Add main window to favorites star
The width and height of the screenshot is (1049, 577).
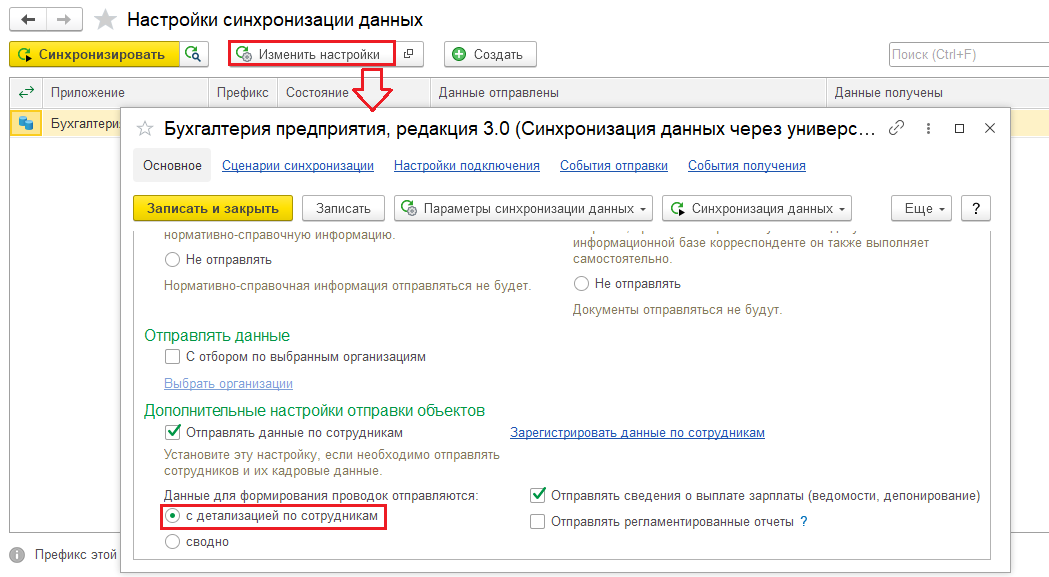click(x=105, y=19)
